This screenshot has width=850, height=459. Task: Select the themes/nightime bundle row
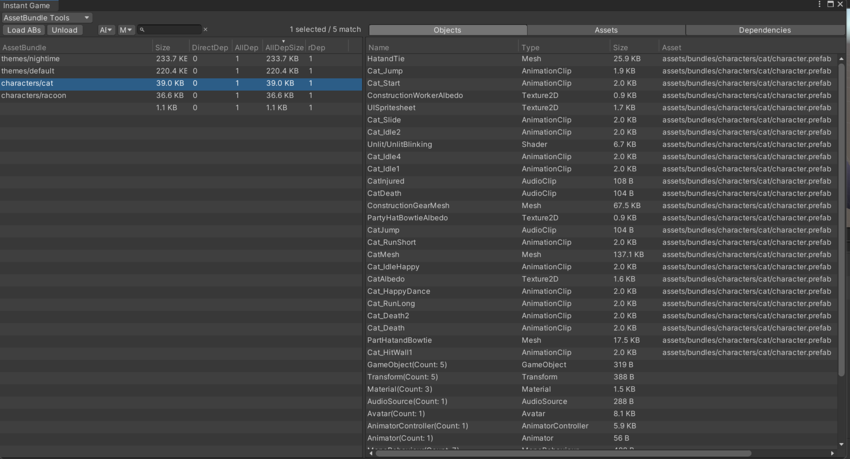click(x=76, y=59)
